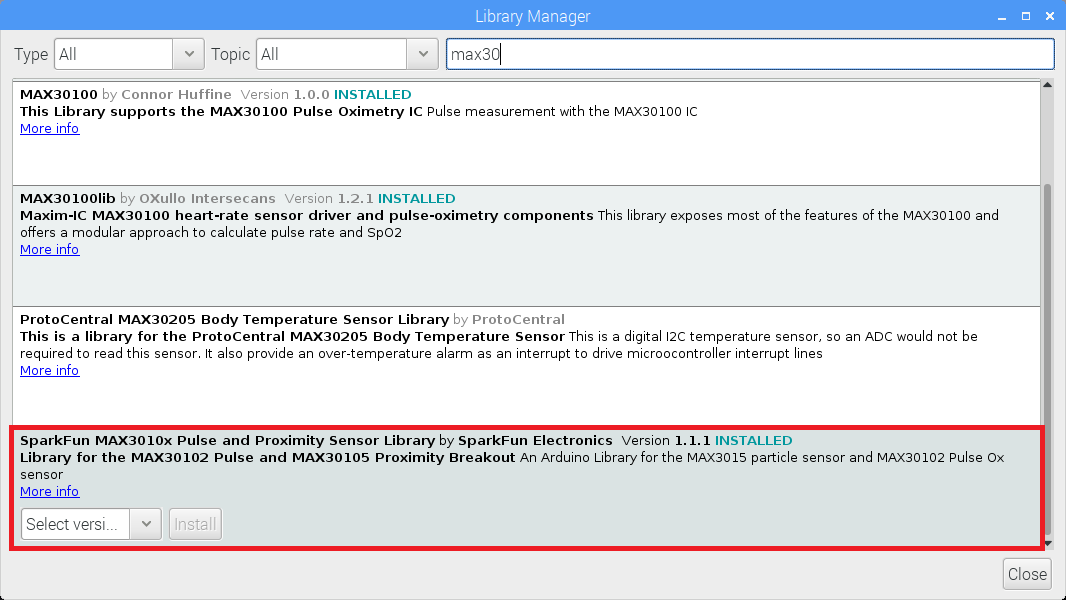Click the INSTALLED status of version 1.0.0
The height and width of the screenshot is (600, 1066).
[x=373, y=94]
